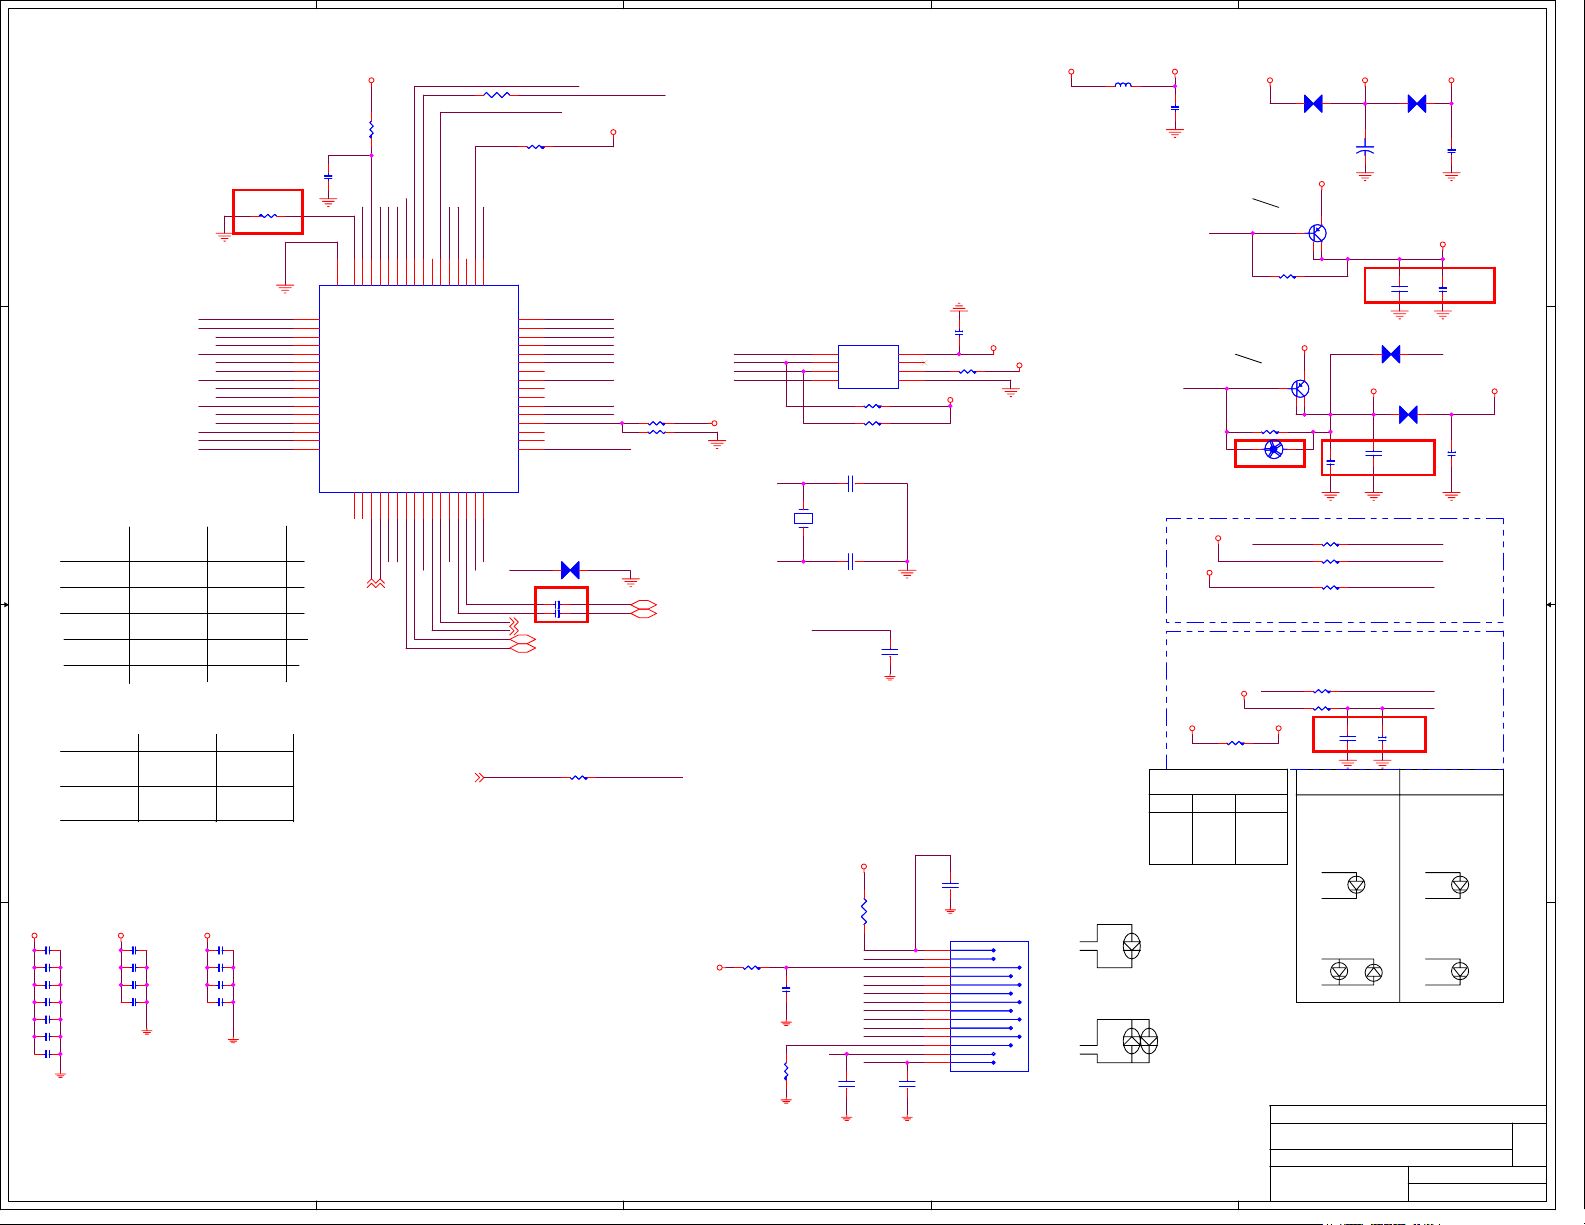Viewport: 1585px width, 1225px height.
Task: Click the single LED symbol above the double-LED
Action: click(1131, 945)
